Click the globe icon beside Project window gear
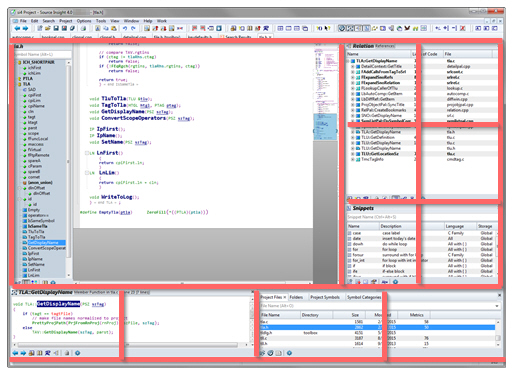 click(271, 353)
